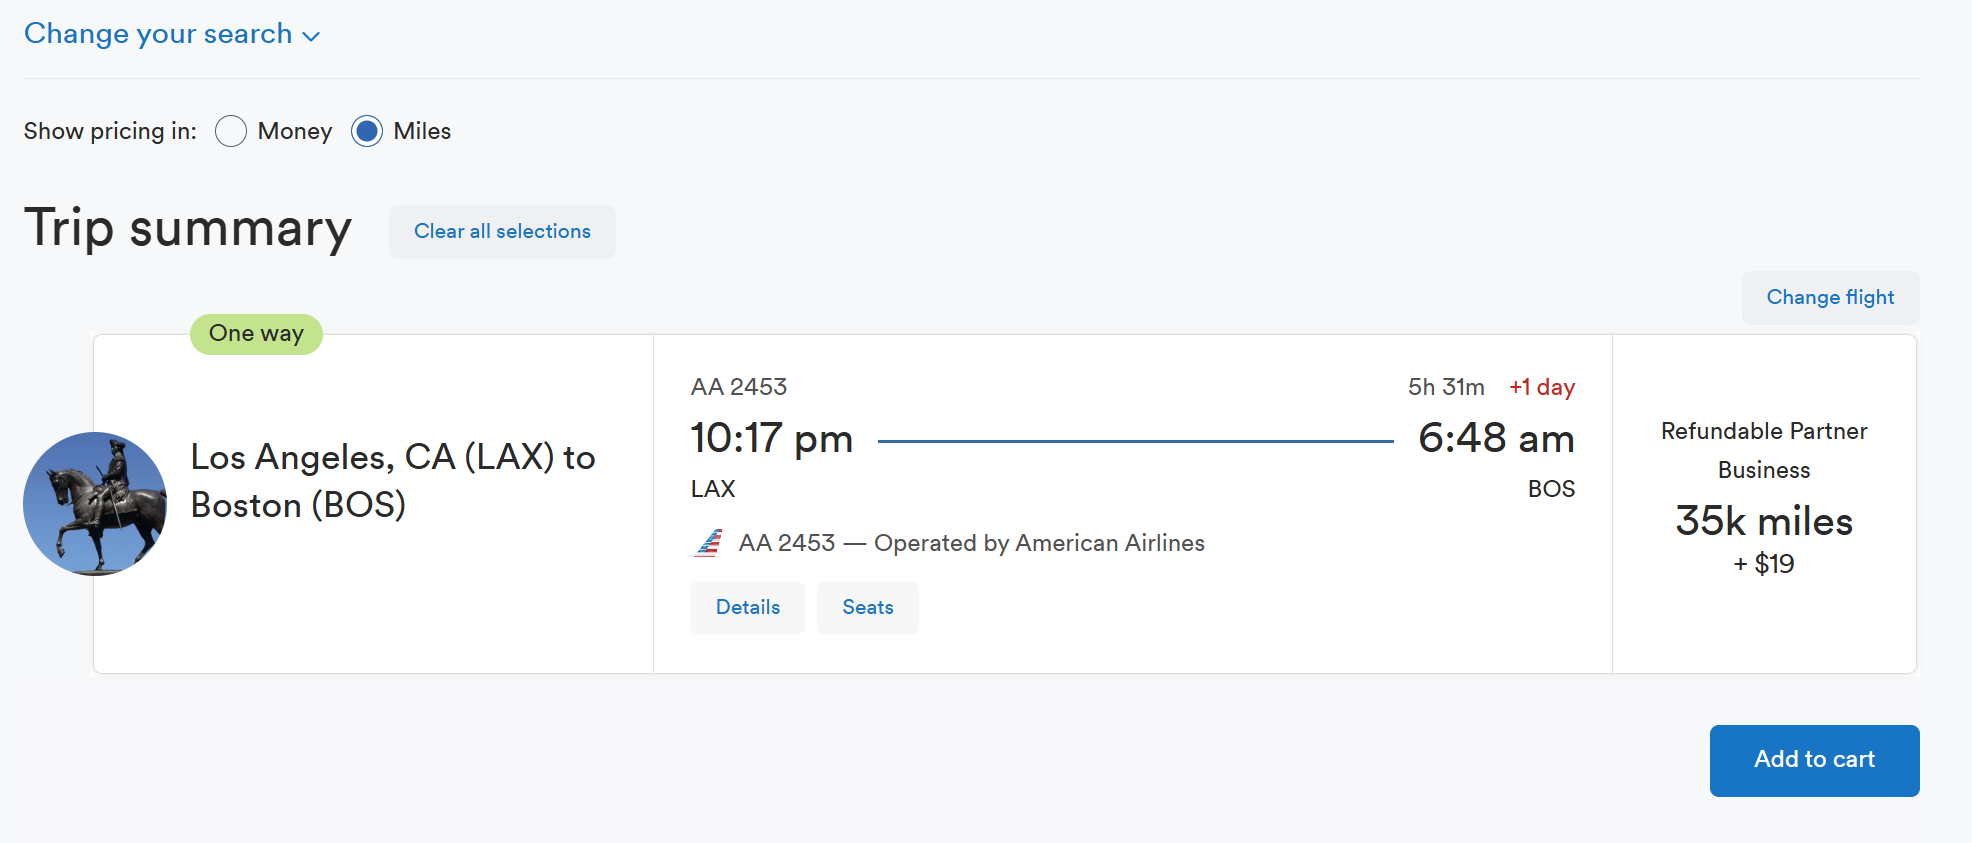Expand the Change your search section
The image size is (1972, 843).
click(158, 34)
